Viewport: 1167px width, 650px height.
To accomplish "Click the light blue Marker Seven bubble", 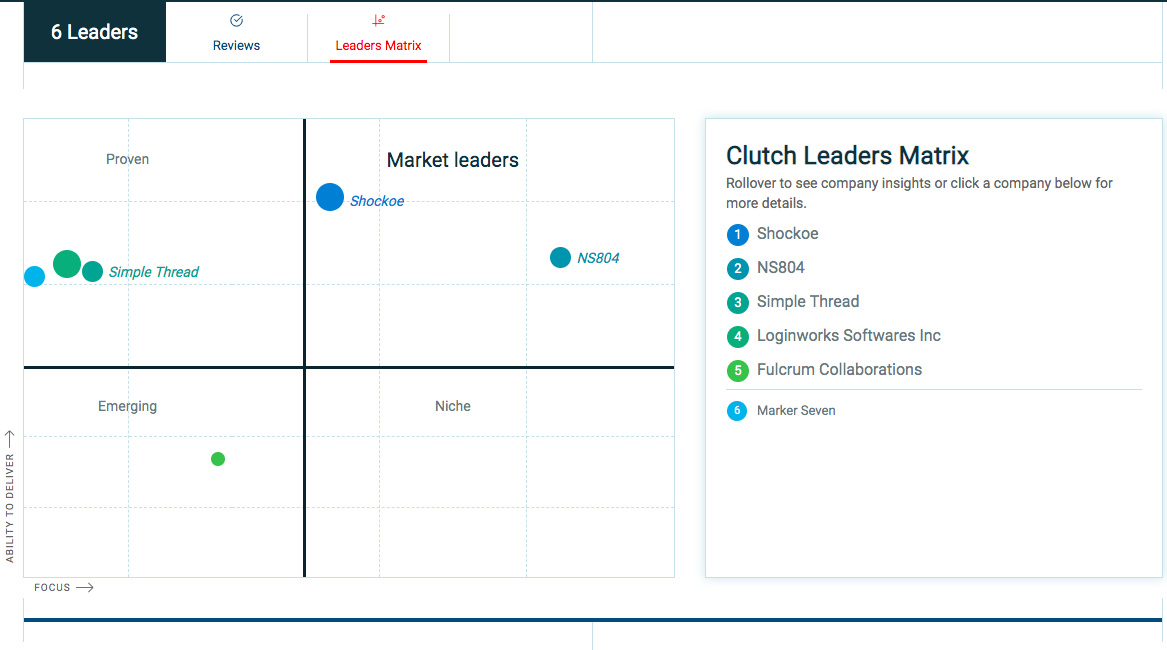I will coord(34,276).
